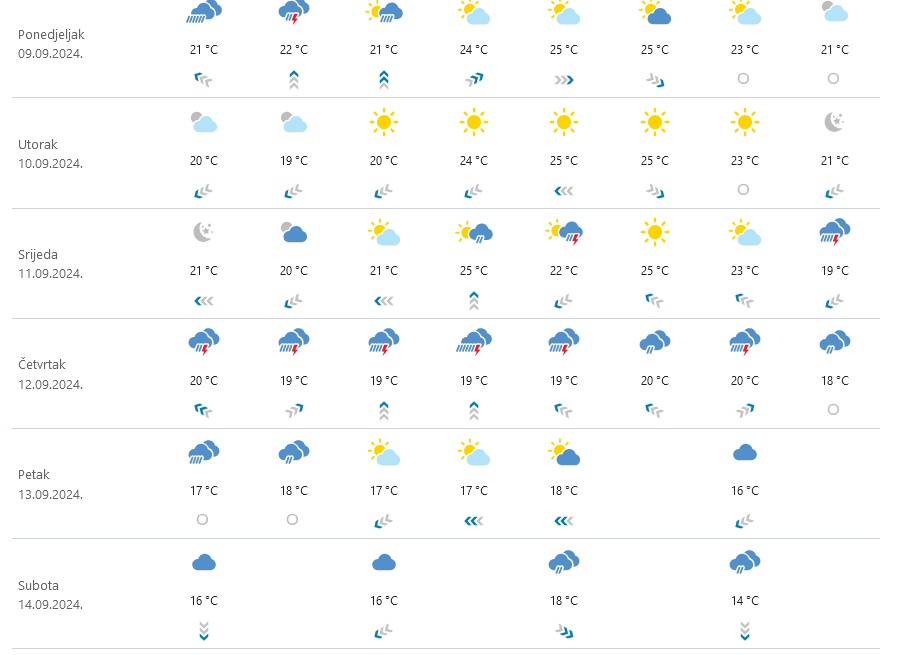Click the rain cloud icon above 18 °C on Subota
This screenshot has width=902, height=655.
(x=564, y=562)
